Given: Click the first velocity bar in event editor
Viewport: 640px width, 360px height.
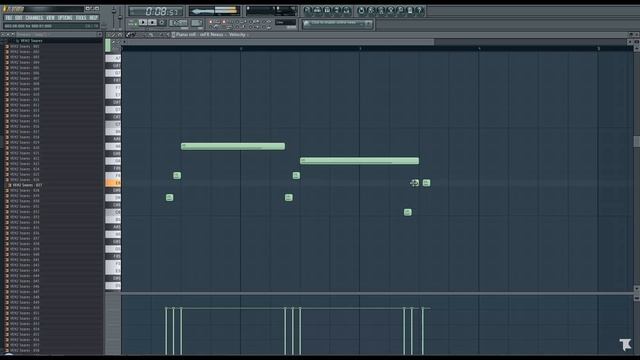Looking at the screenshot, I should (166, 331).
